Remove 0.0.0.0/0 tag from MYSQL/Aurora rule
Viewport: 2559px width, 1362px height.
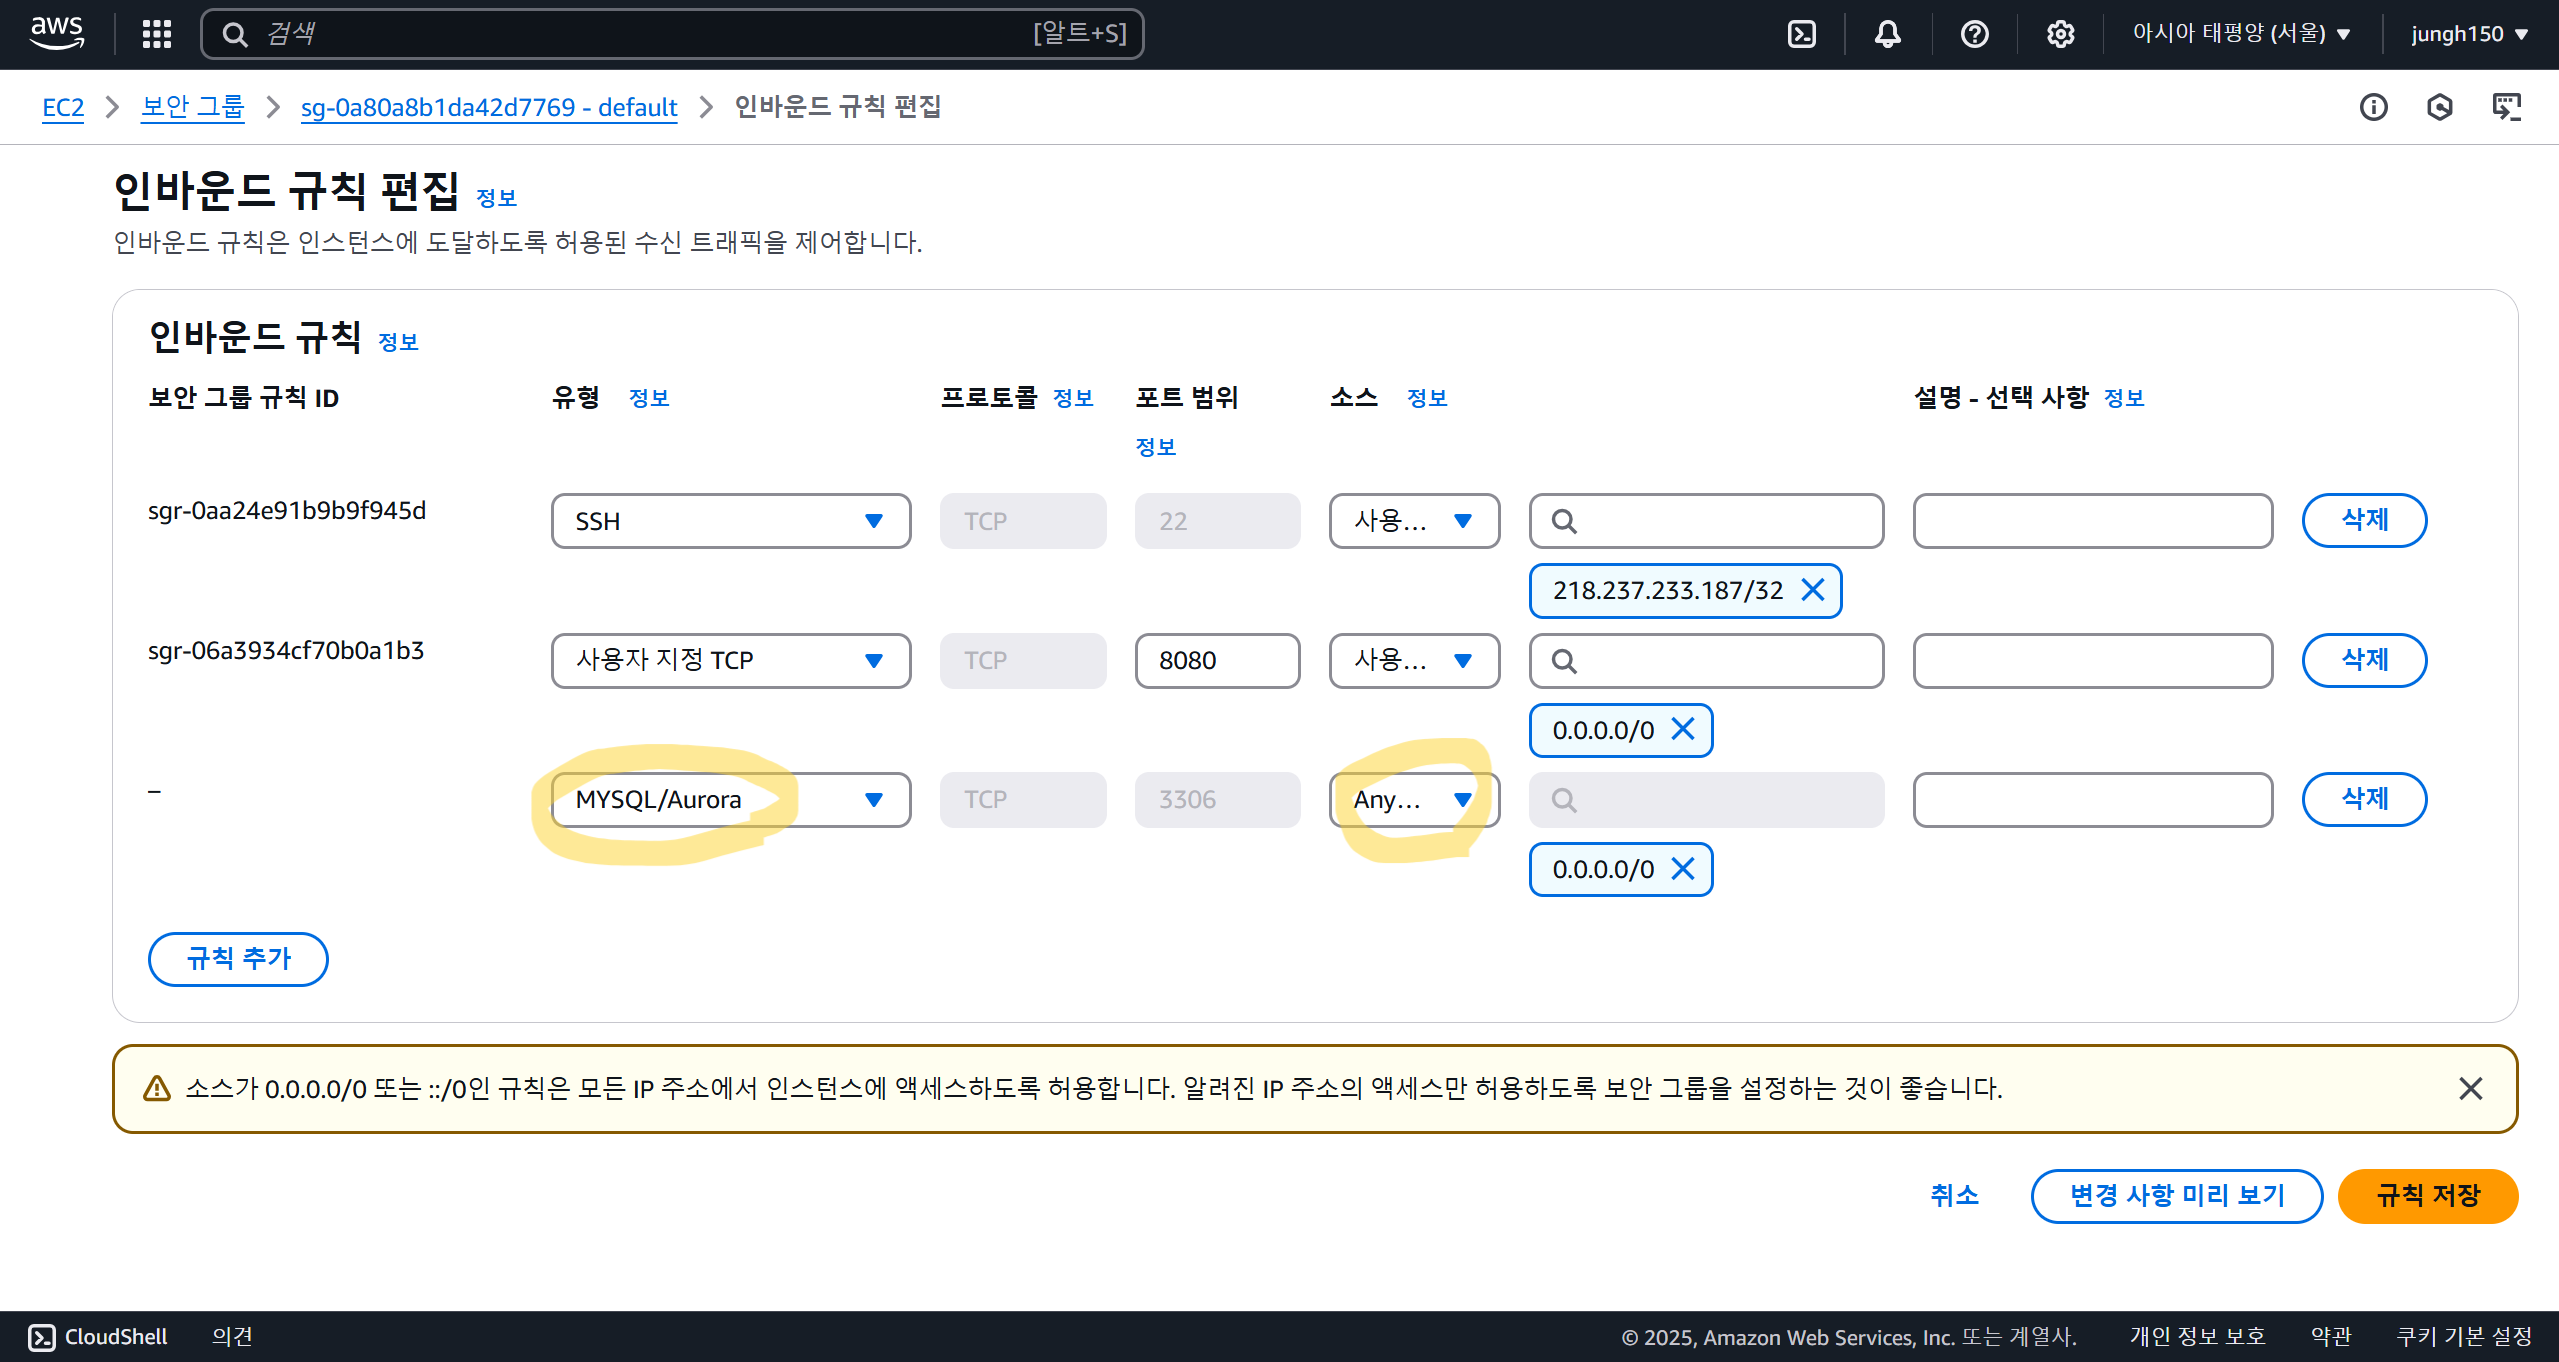pos(1684,868)
